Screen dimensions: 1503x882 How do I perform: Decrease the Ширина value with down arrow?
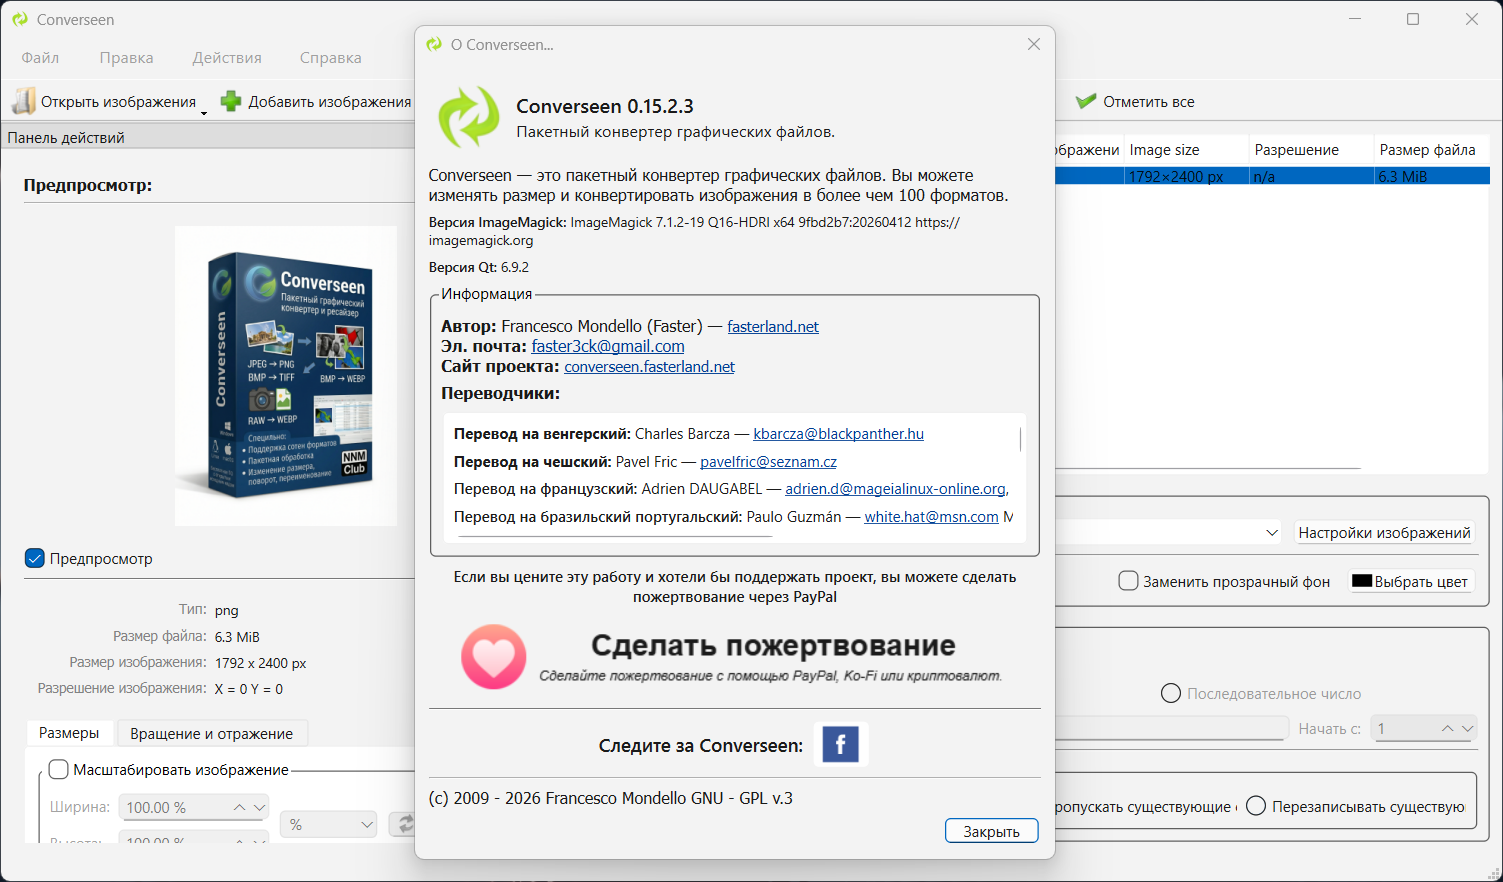coord(260,807)
